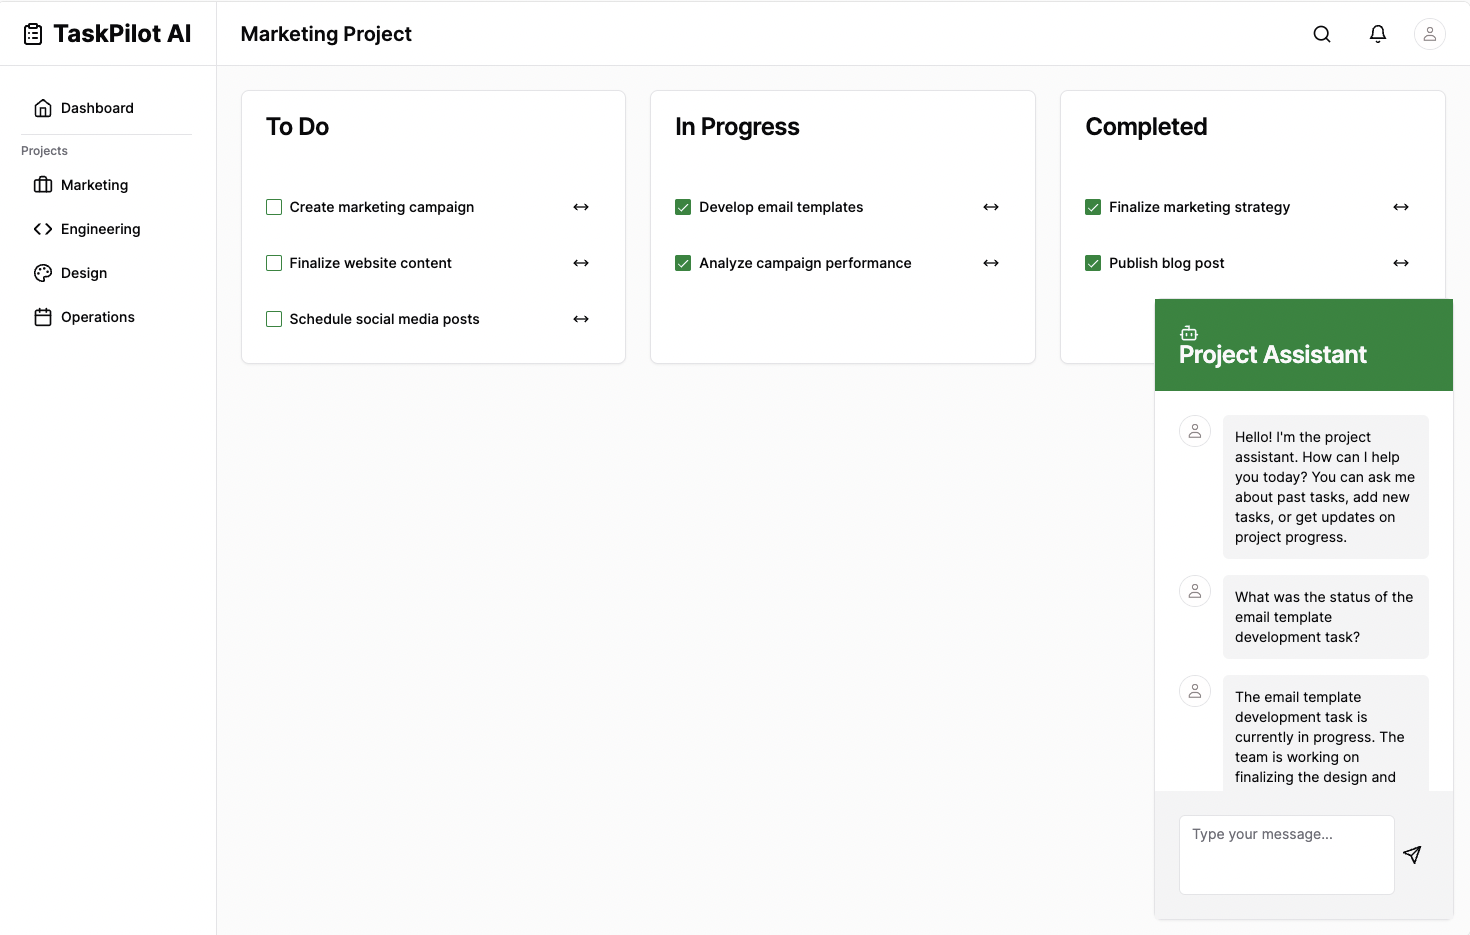Open notifications via the bell icon
This screenshot has width=1470, height=935.
pos(1378,33)
